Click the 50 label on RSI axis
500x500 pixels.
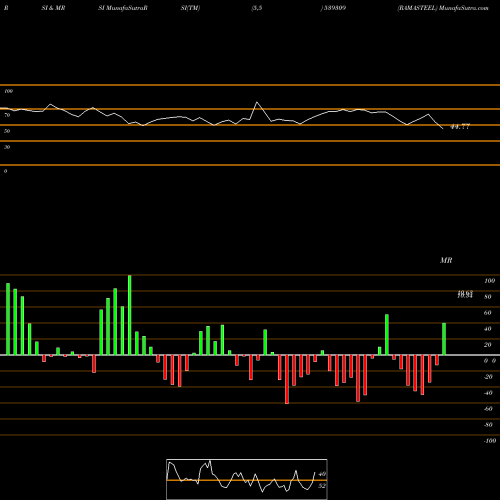7,131
